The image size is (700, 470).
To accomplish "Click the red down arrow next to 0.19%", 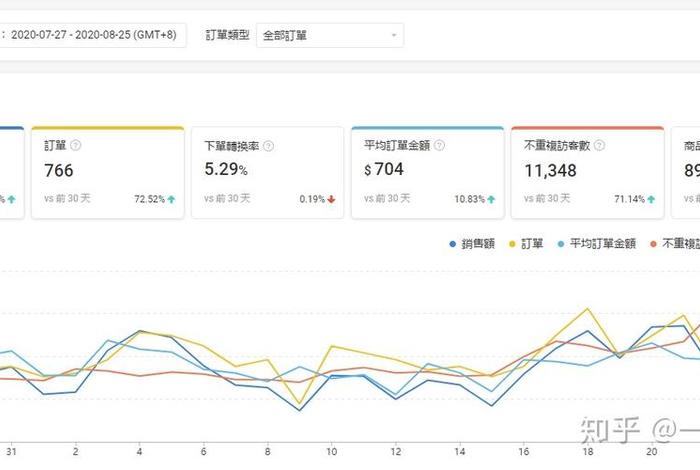I will (x=331, y=199).
